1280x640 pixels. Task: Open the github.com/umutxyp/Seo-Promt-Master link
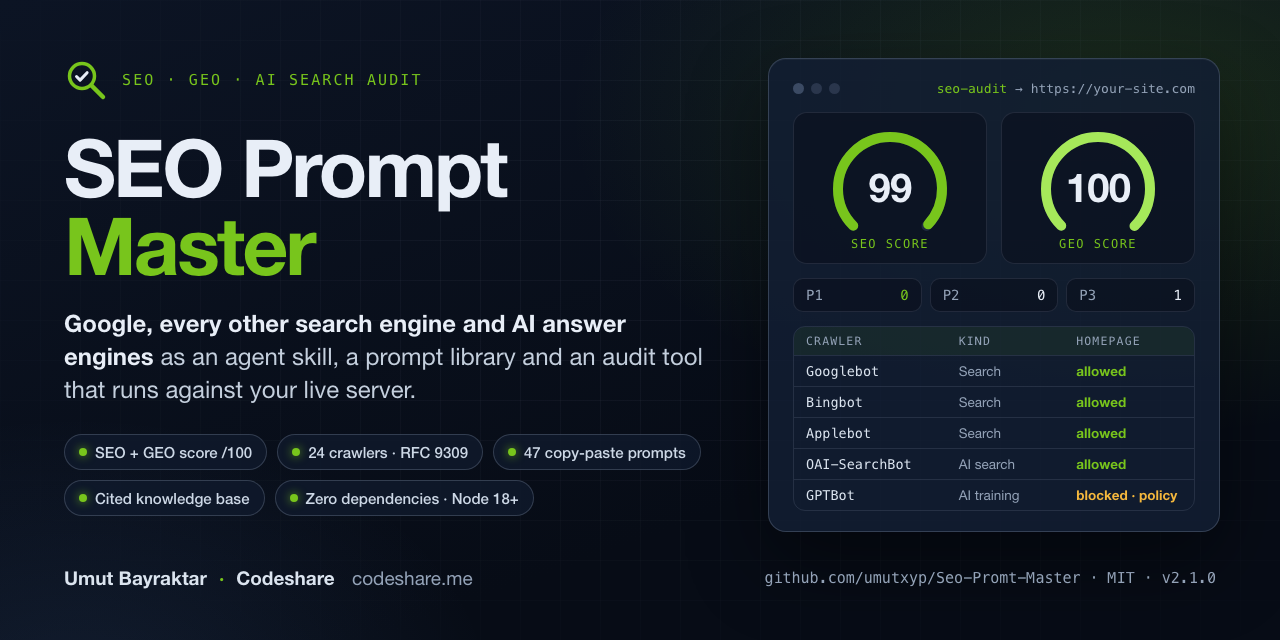[x=922, y=578]
